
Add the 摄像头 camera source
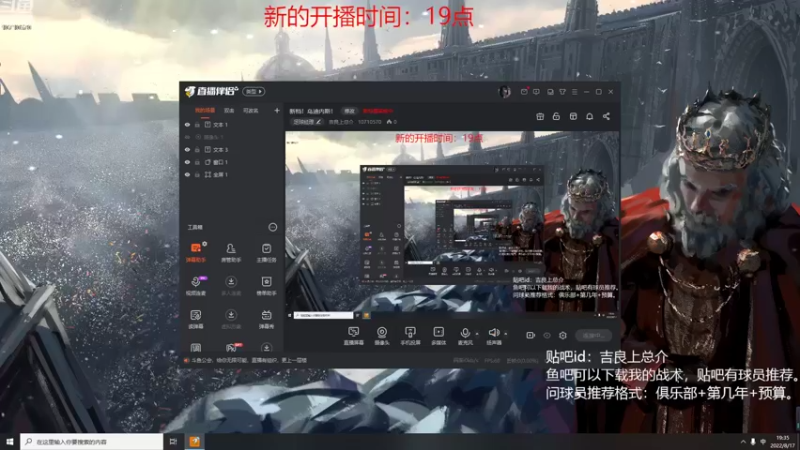tap(382, 336)
